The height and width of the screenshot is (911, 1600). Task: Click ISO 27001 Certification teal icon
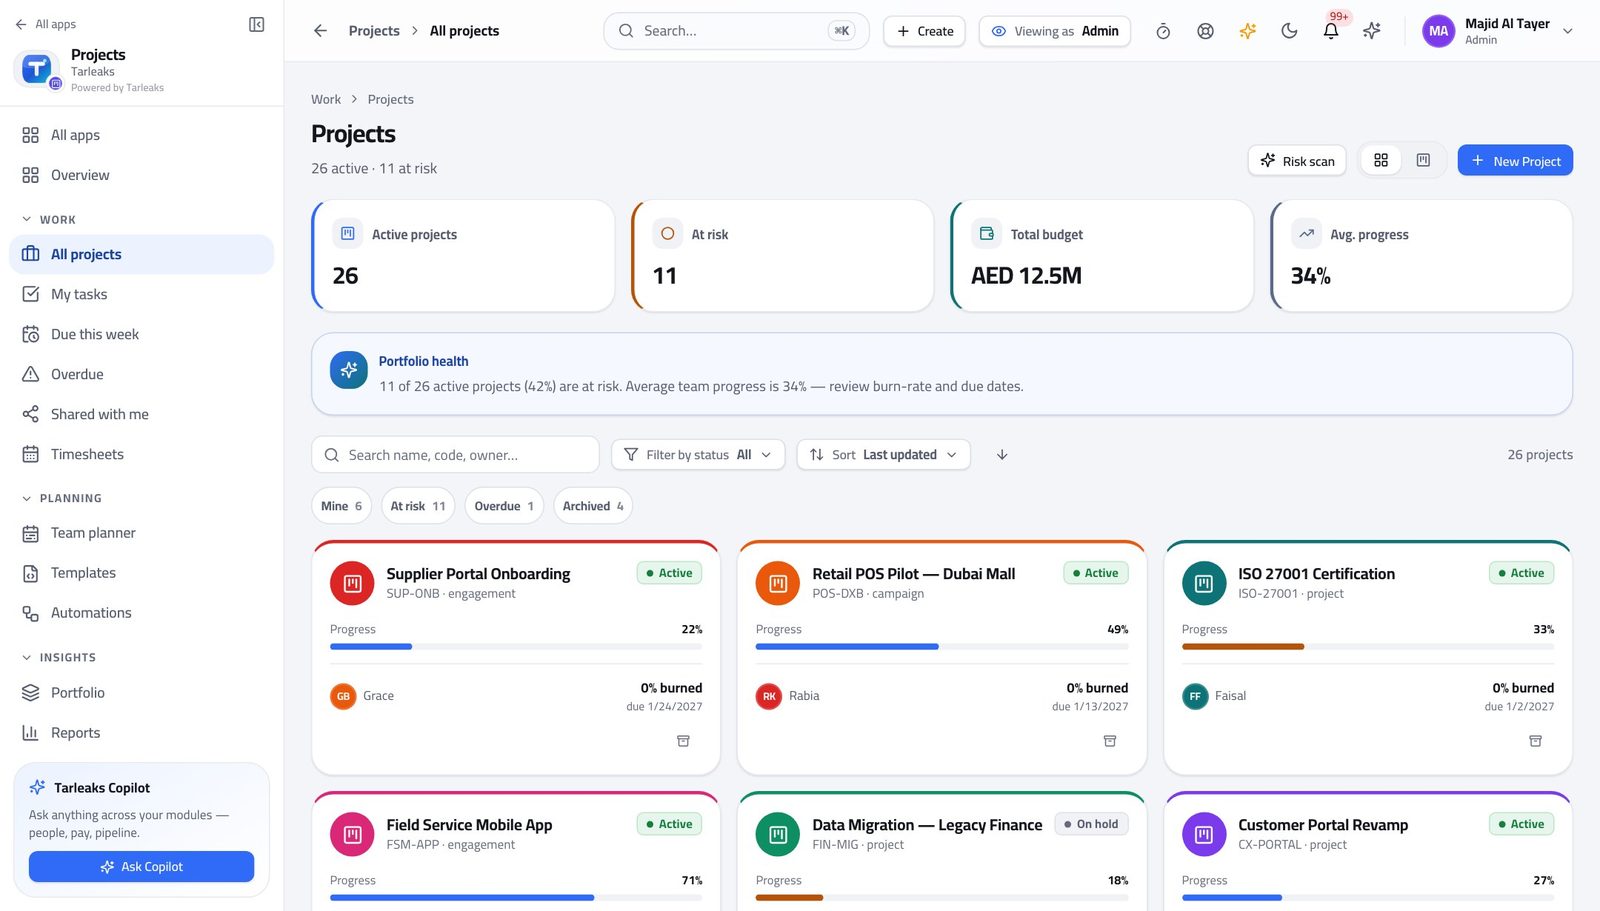(1204, 584)
